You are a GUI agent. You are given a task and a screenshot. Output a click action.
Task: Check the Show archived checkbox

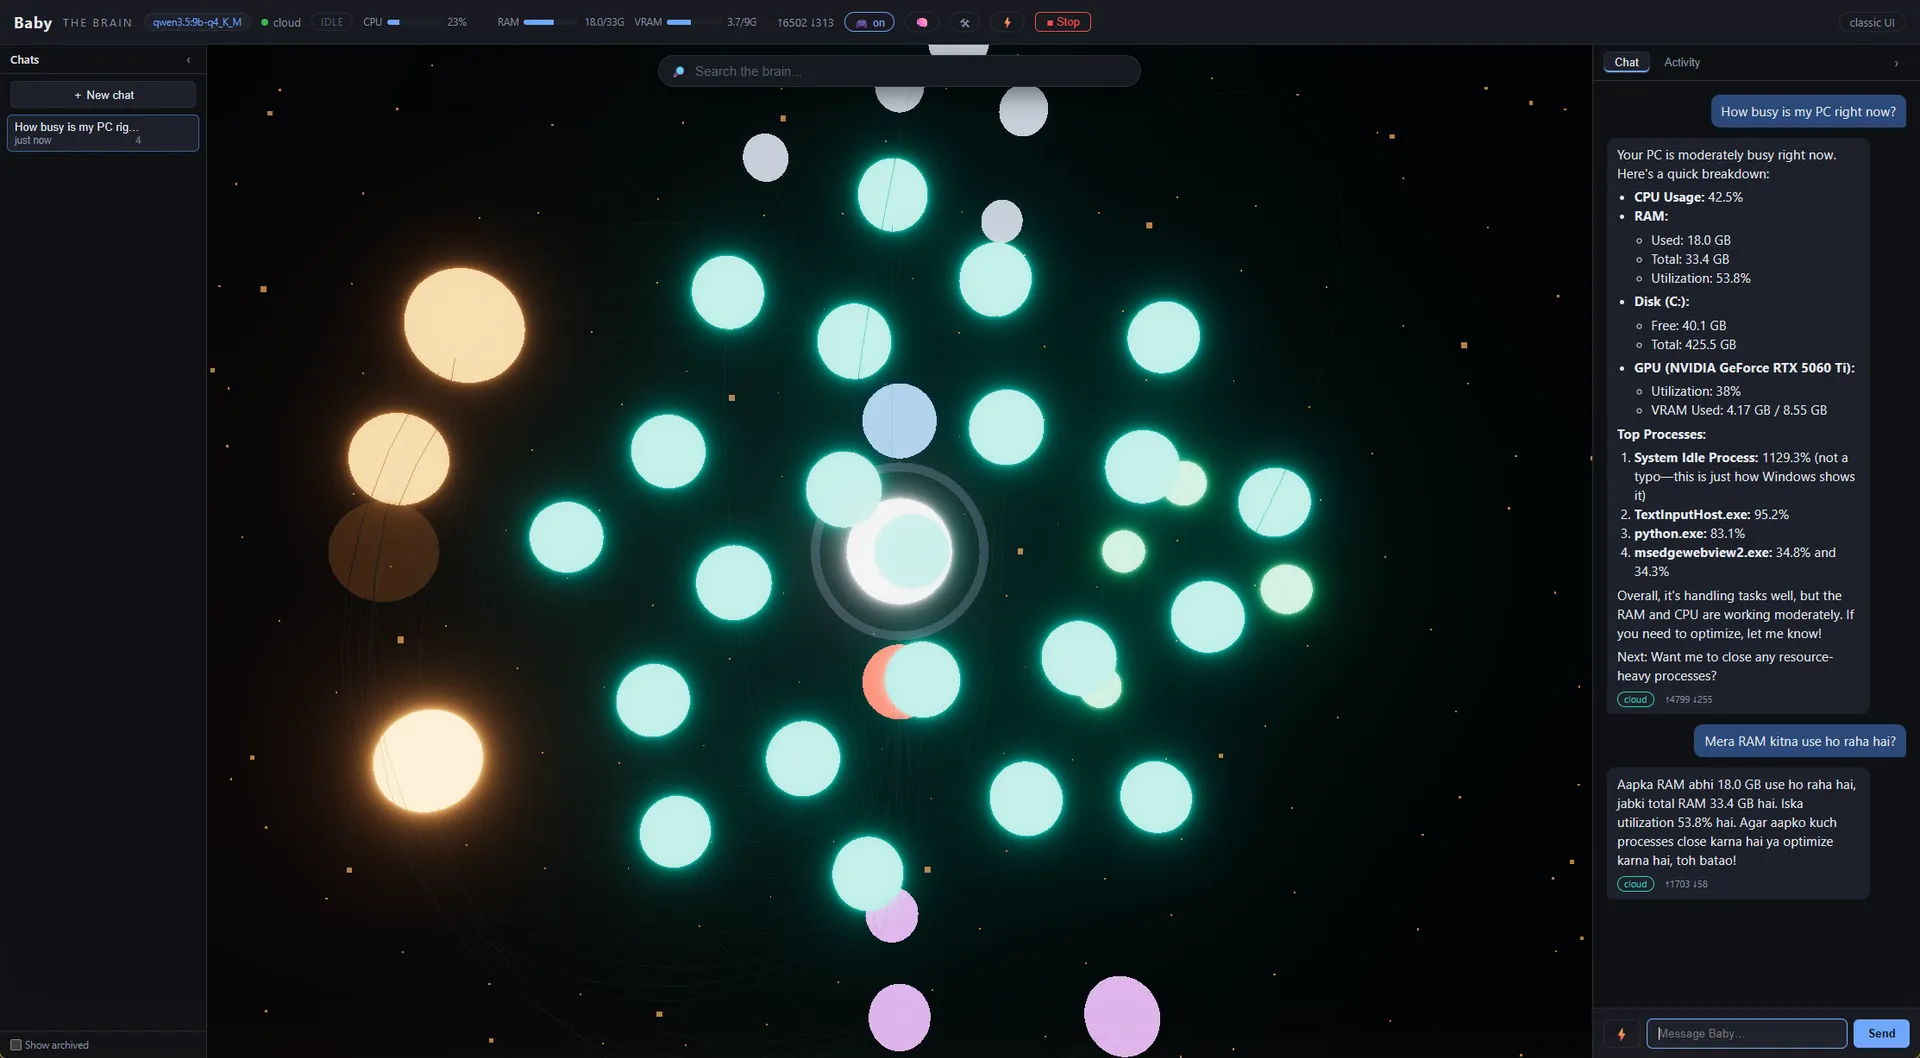[x=16, y=1045]
